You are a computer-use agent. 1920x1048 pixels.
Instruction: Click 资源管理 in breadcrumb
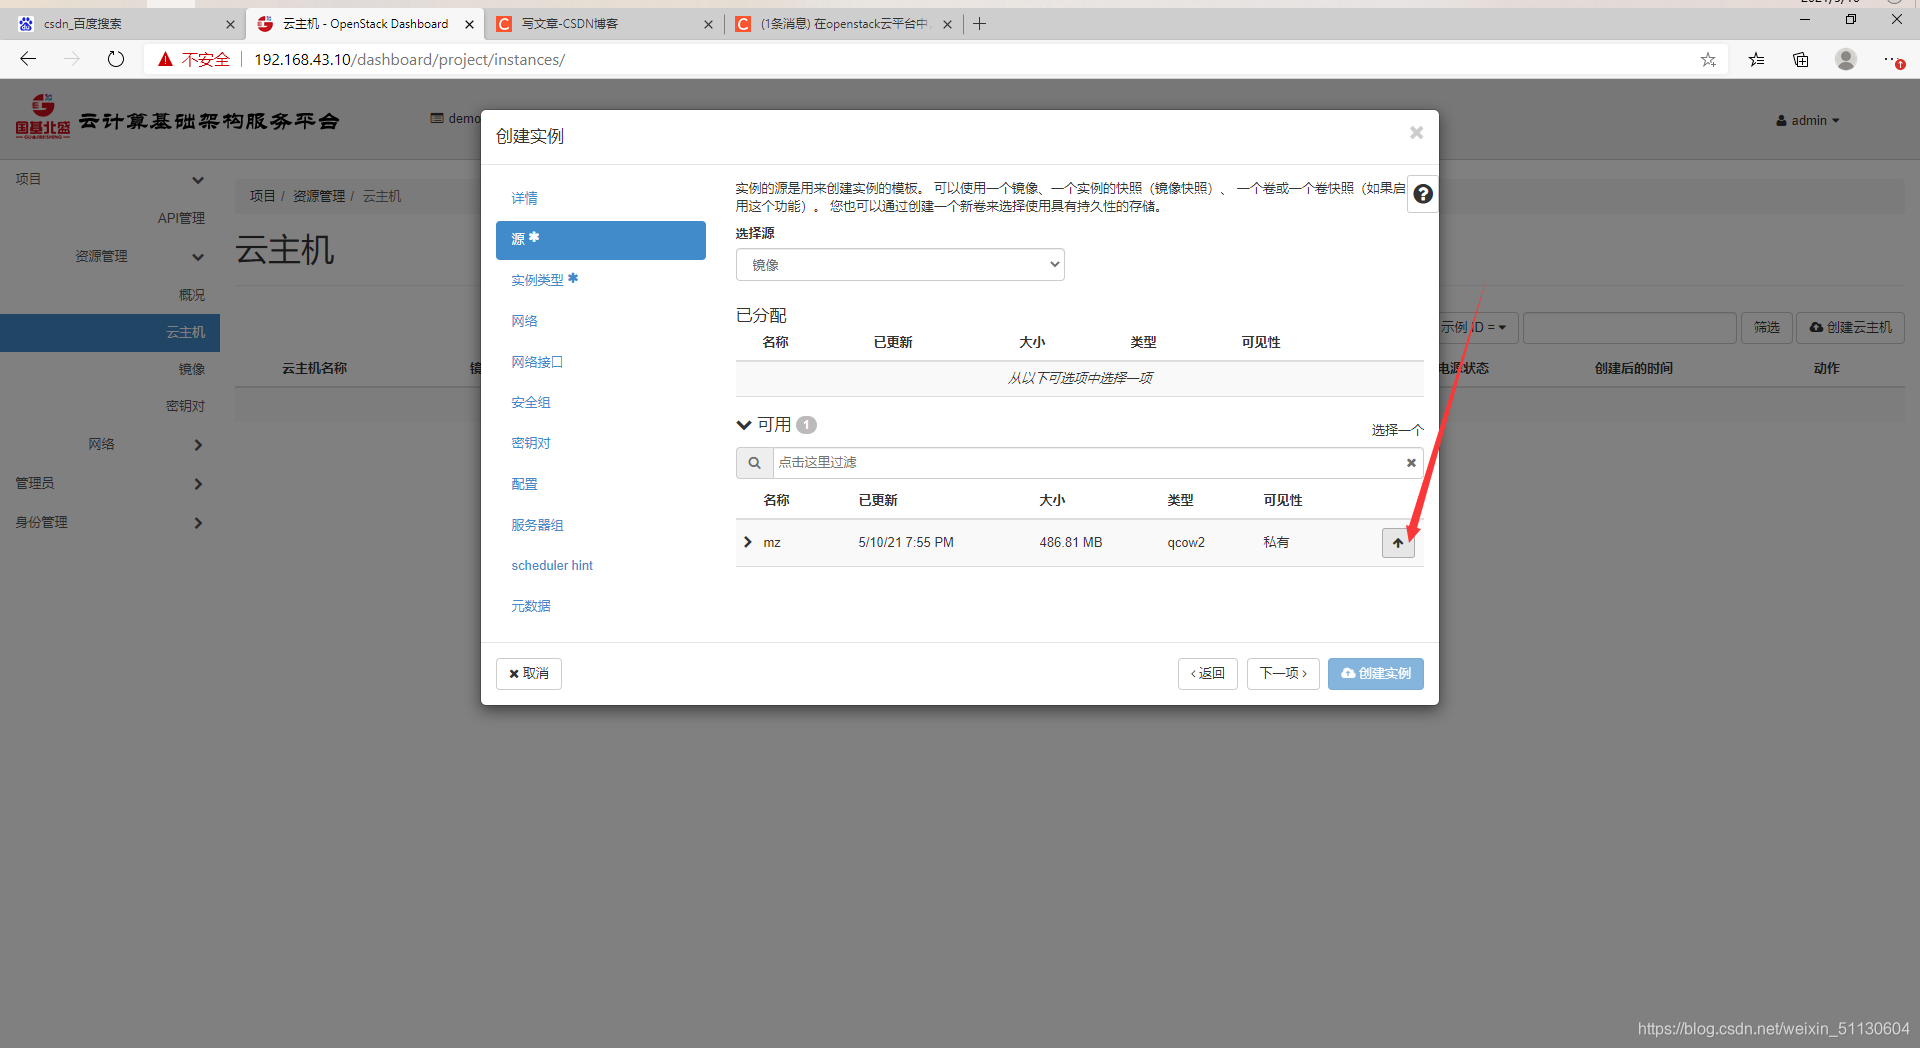pos(319,196)
